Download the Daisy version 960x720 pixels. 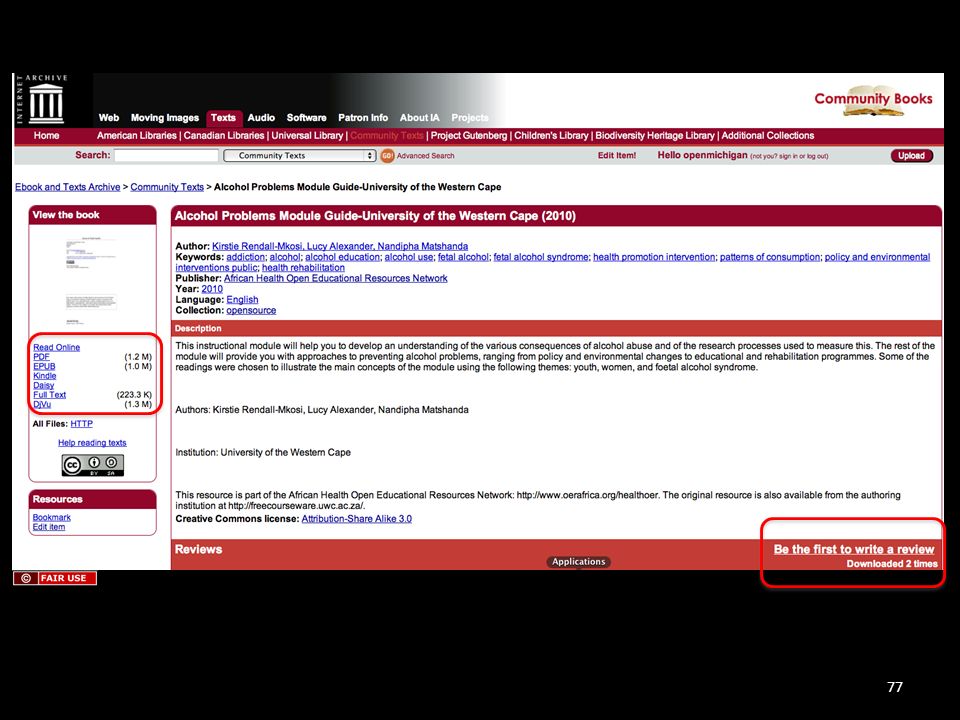pos(43,385)
